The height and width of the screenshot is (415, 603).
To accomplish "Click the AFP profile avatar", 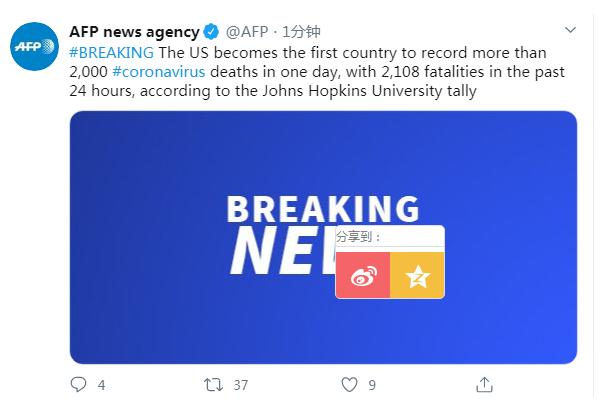I will coord(35,47).
